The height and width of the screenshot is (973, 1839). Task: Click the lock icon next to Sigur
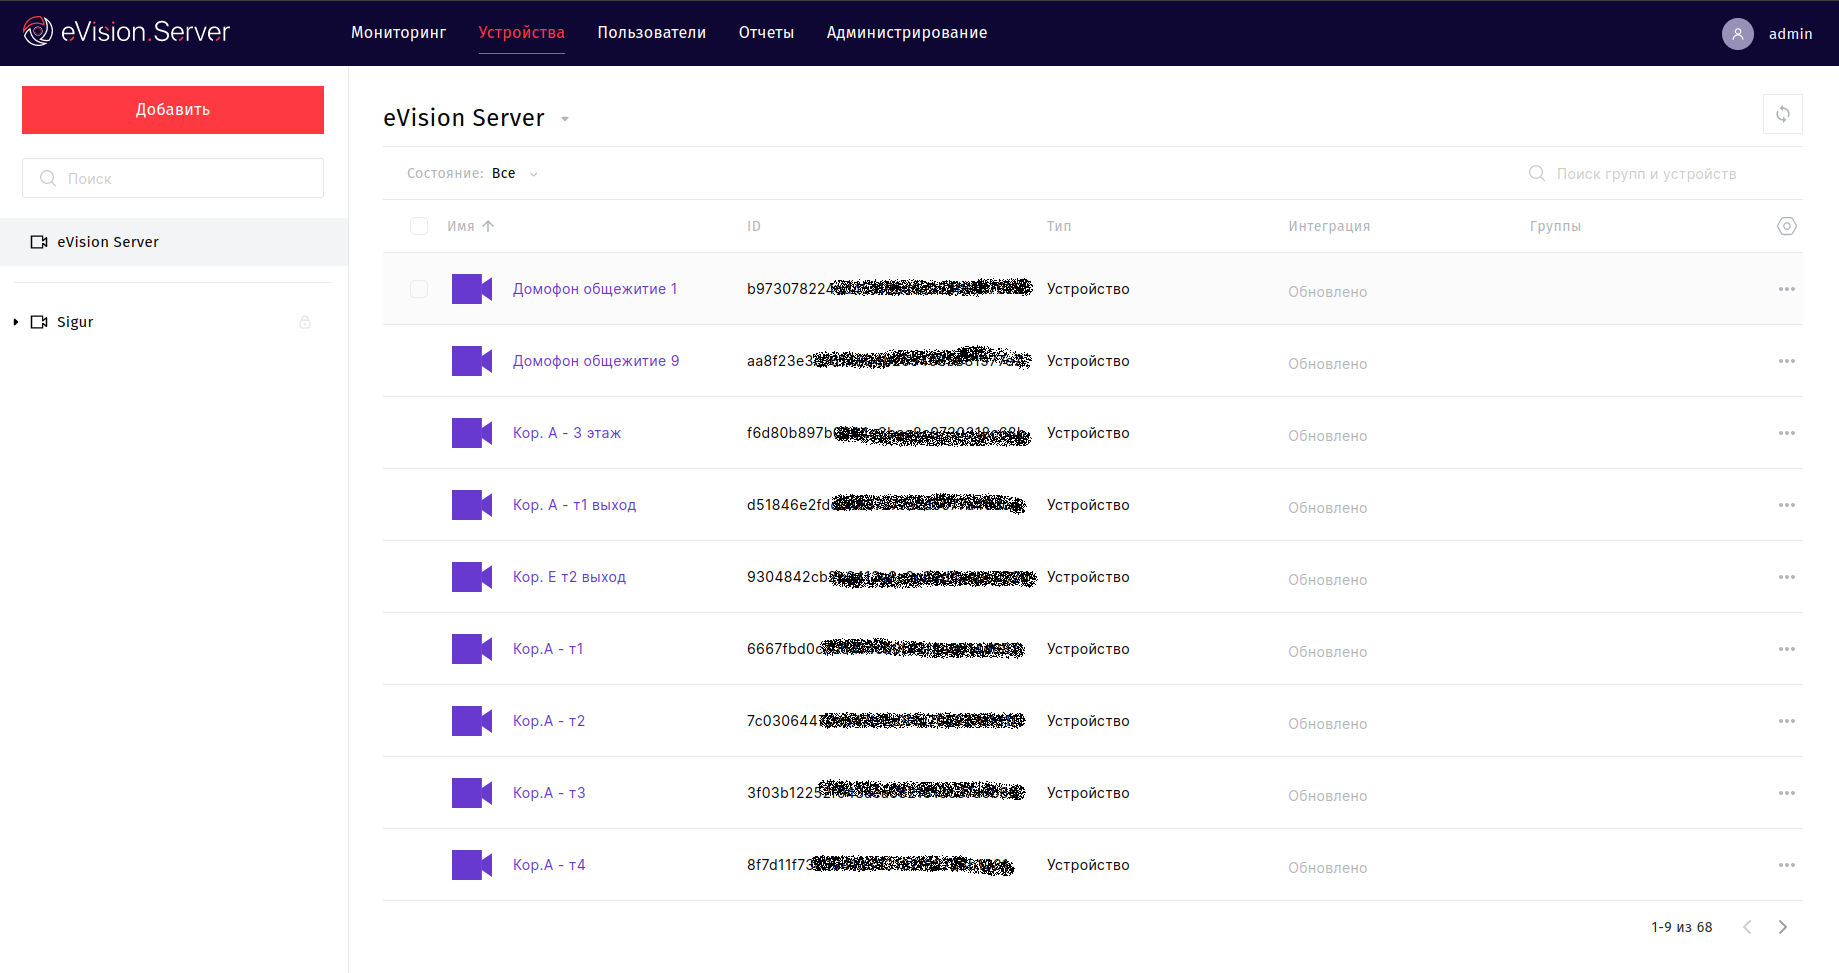click(305, 322)
